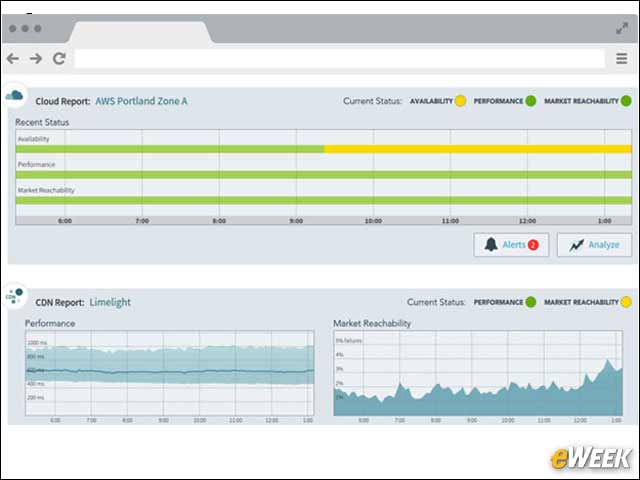The width and height of the screenshot is (640, 480).
Task: Click the yellow segment of Availability bar
Action: [478, 149]
